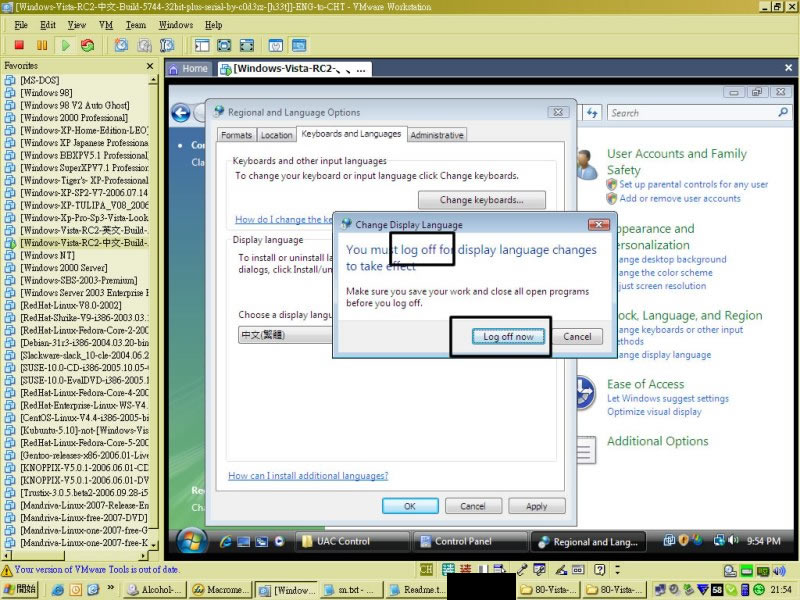Click the Vista guest speaker tray icon
The image size is (800, 600).
click(733, 540)
